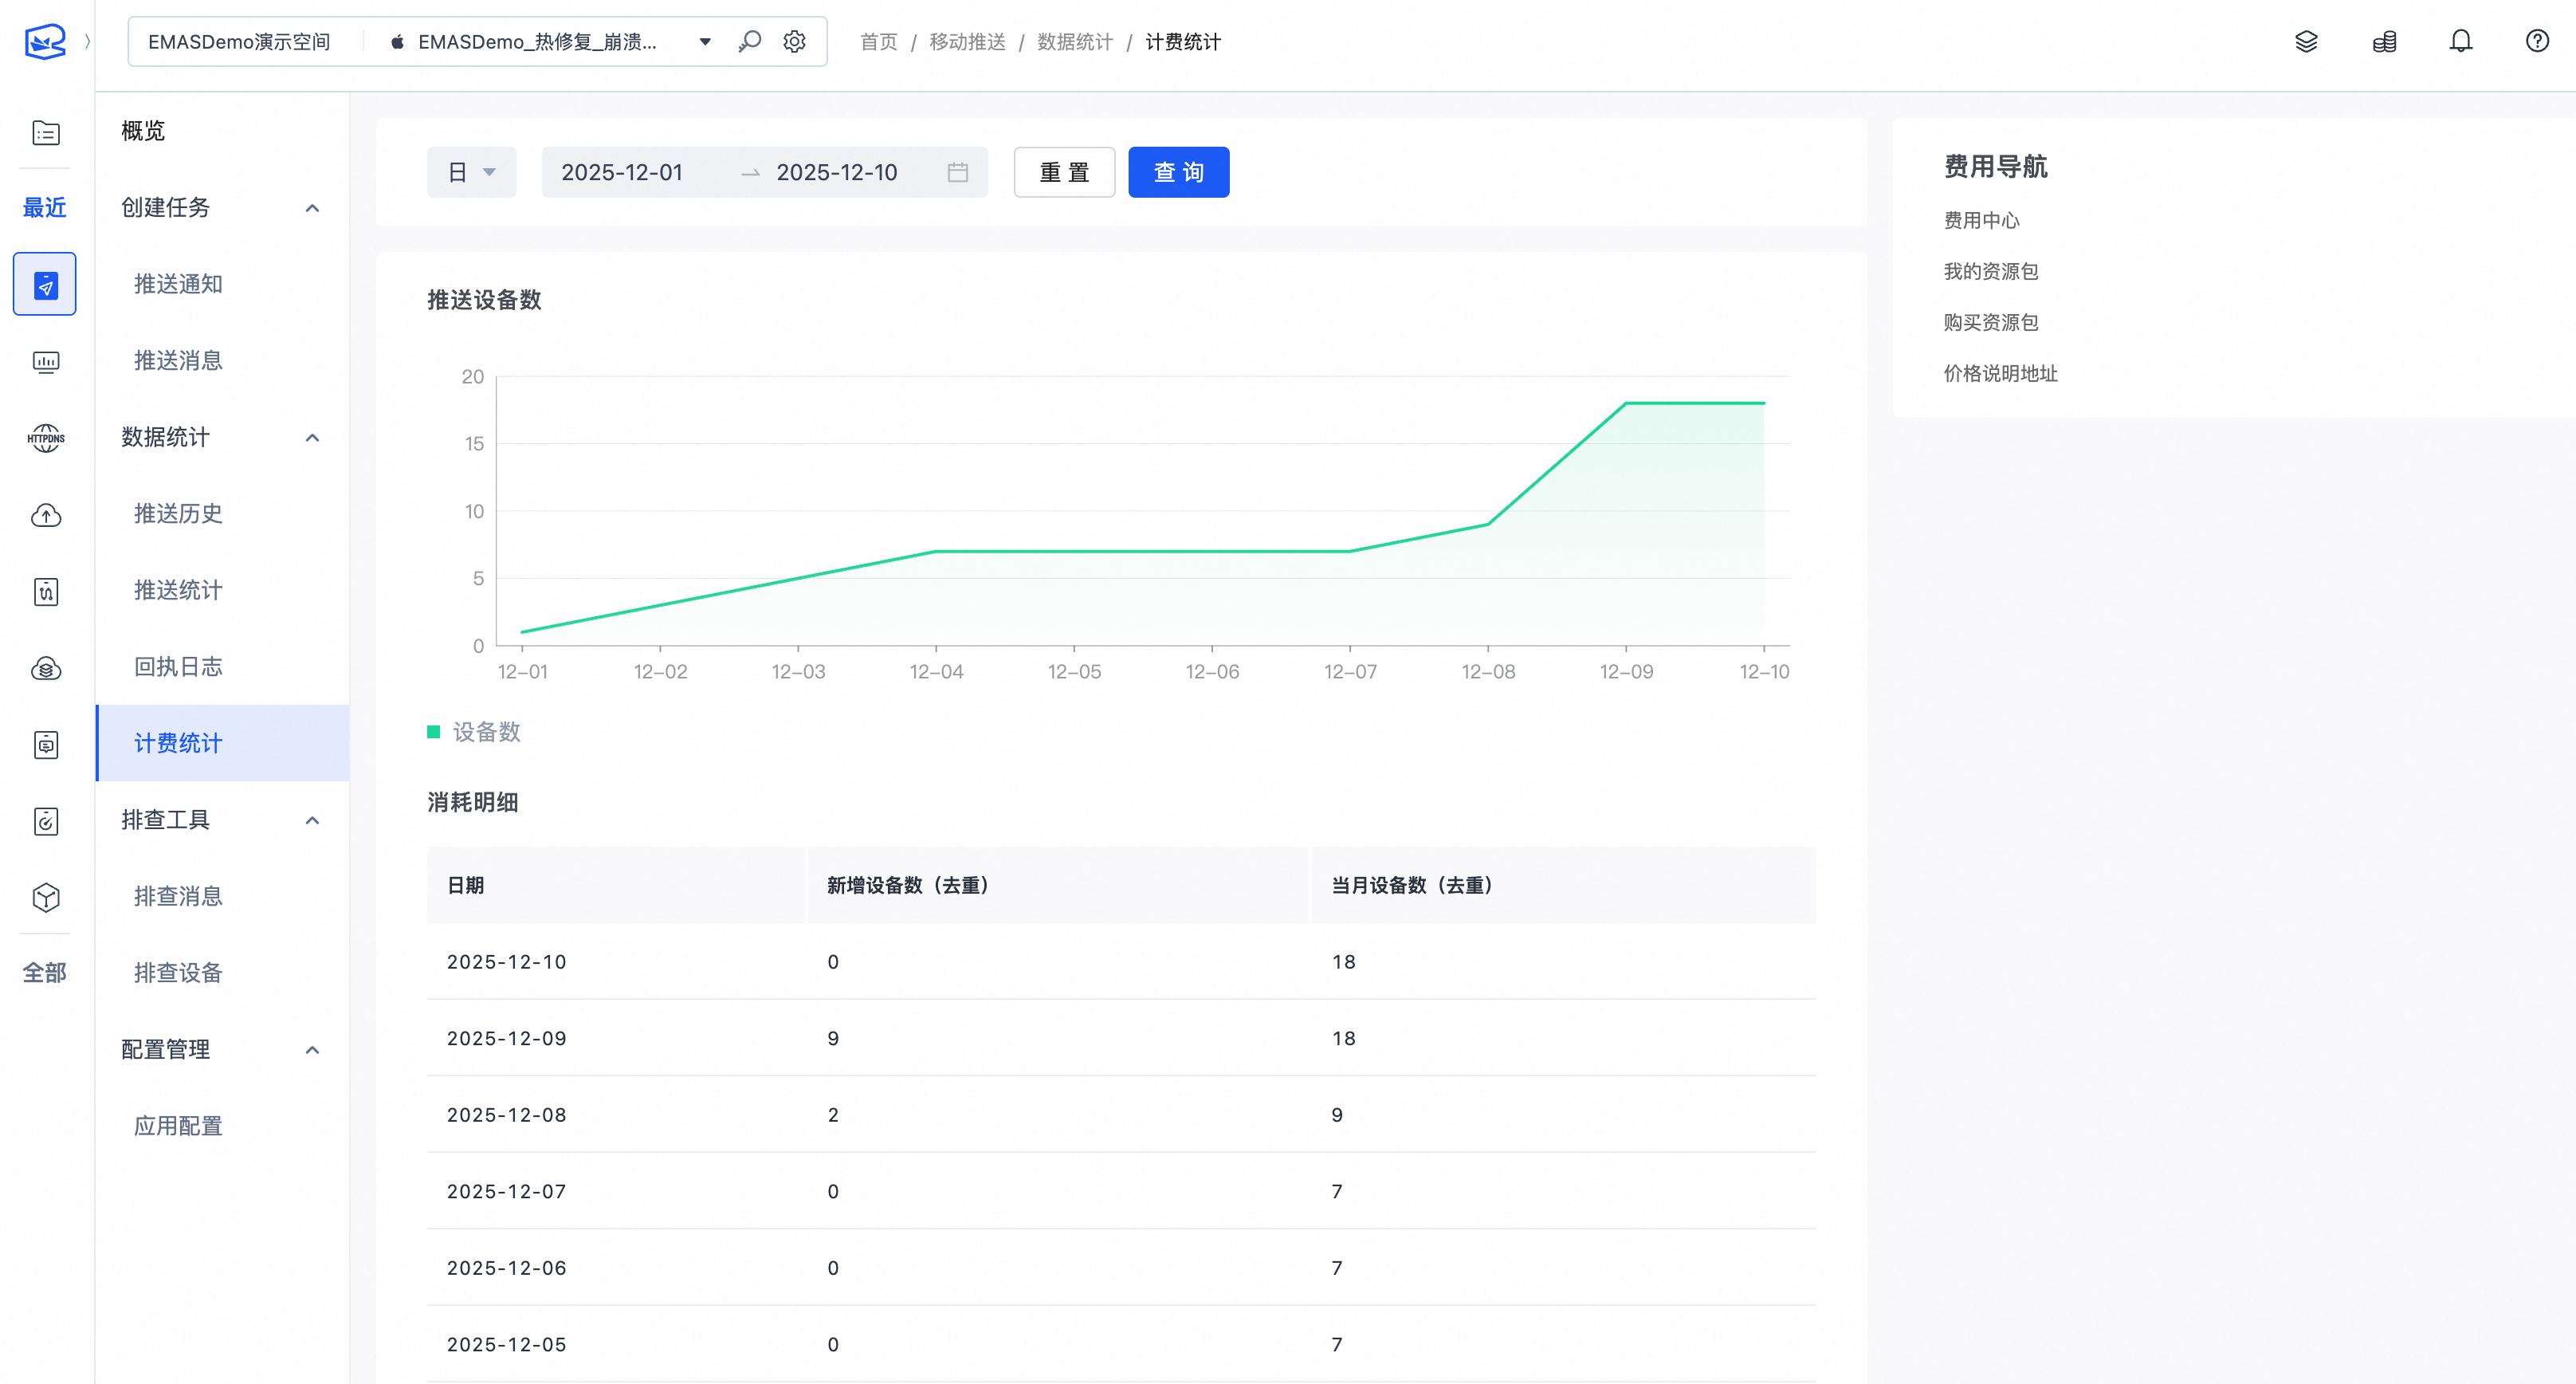Viewport: 2576px width, 1384px height.
Task: Open 推送统计 in the sidebar menu
Action: [178, 590]
